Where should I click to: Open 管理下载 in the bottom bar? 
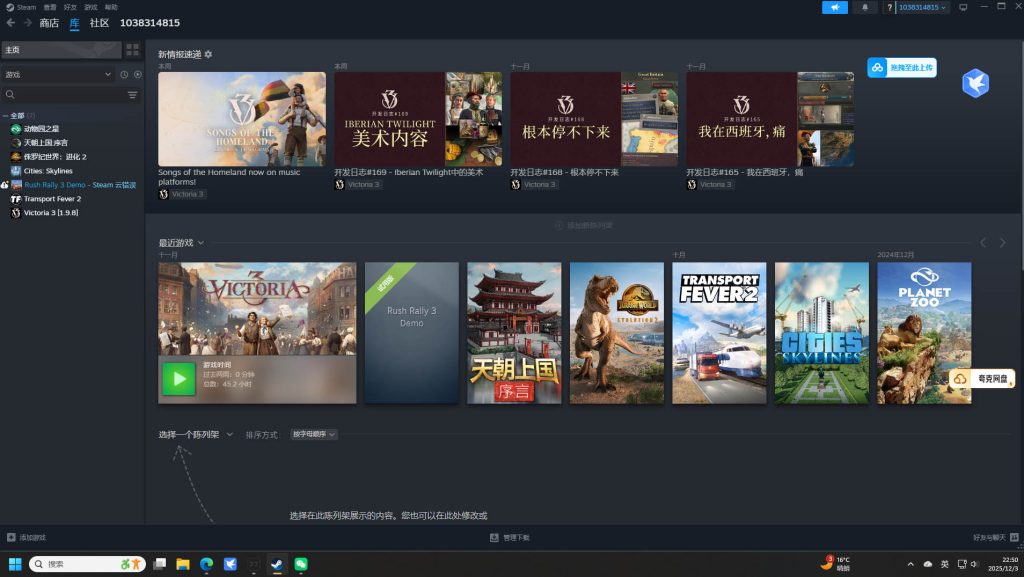[510, 538]
